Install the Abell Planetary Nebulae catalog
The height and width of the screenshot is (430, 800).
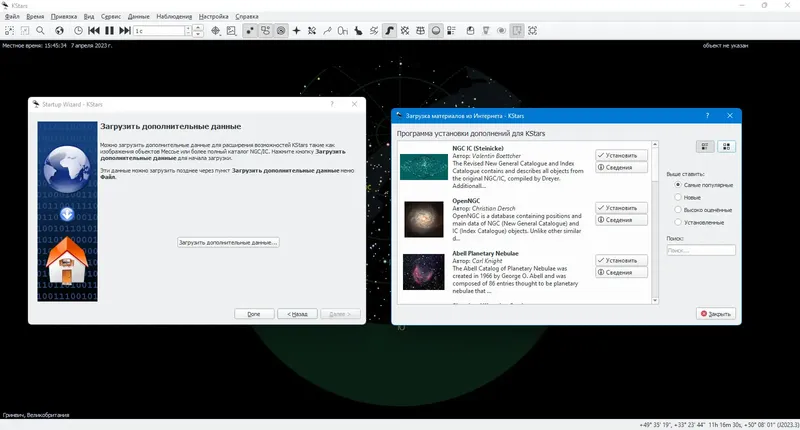coord(621,260)
